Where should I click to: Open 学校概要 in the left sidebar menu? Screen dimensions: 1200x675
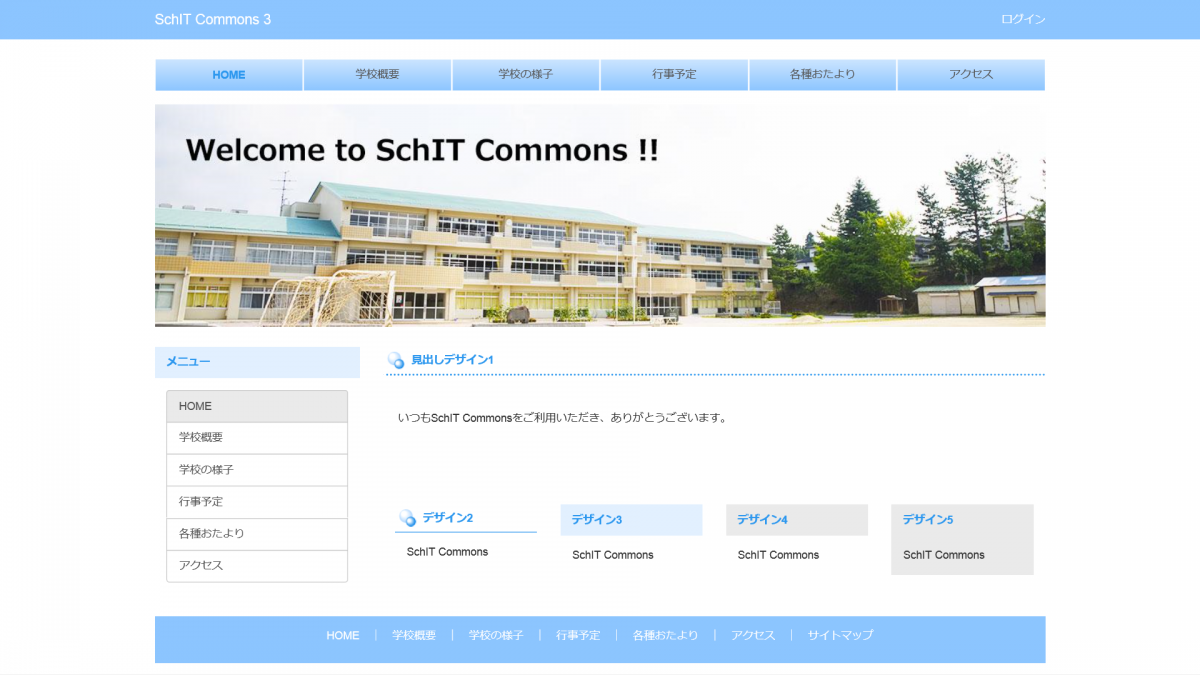point(257,438)
